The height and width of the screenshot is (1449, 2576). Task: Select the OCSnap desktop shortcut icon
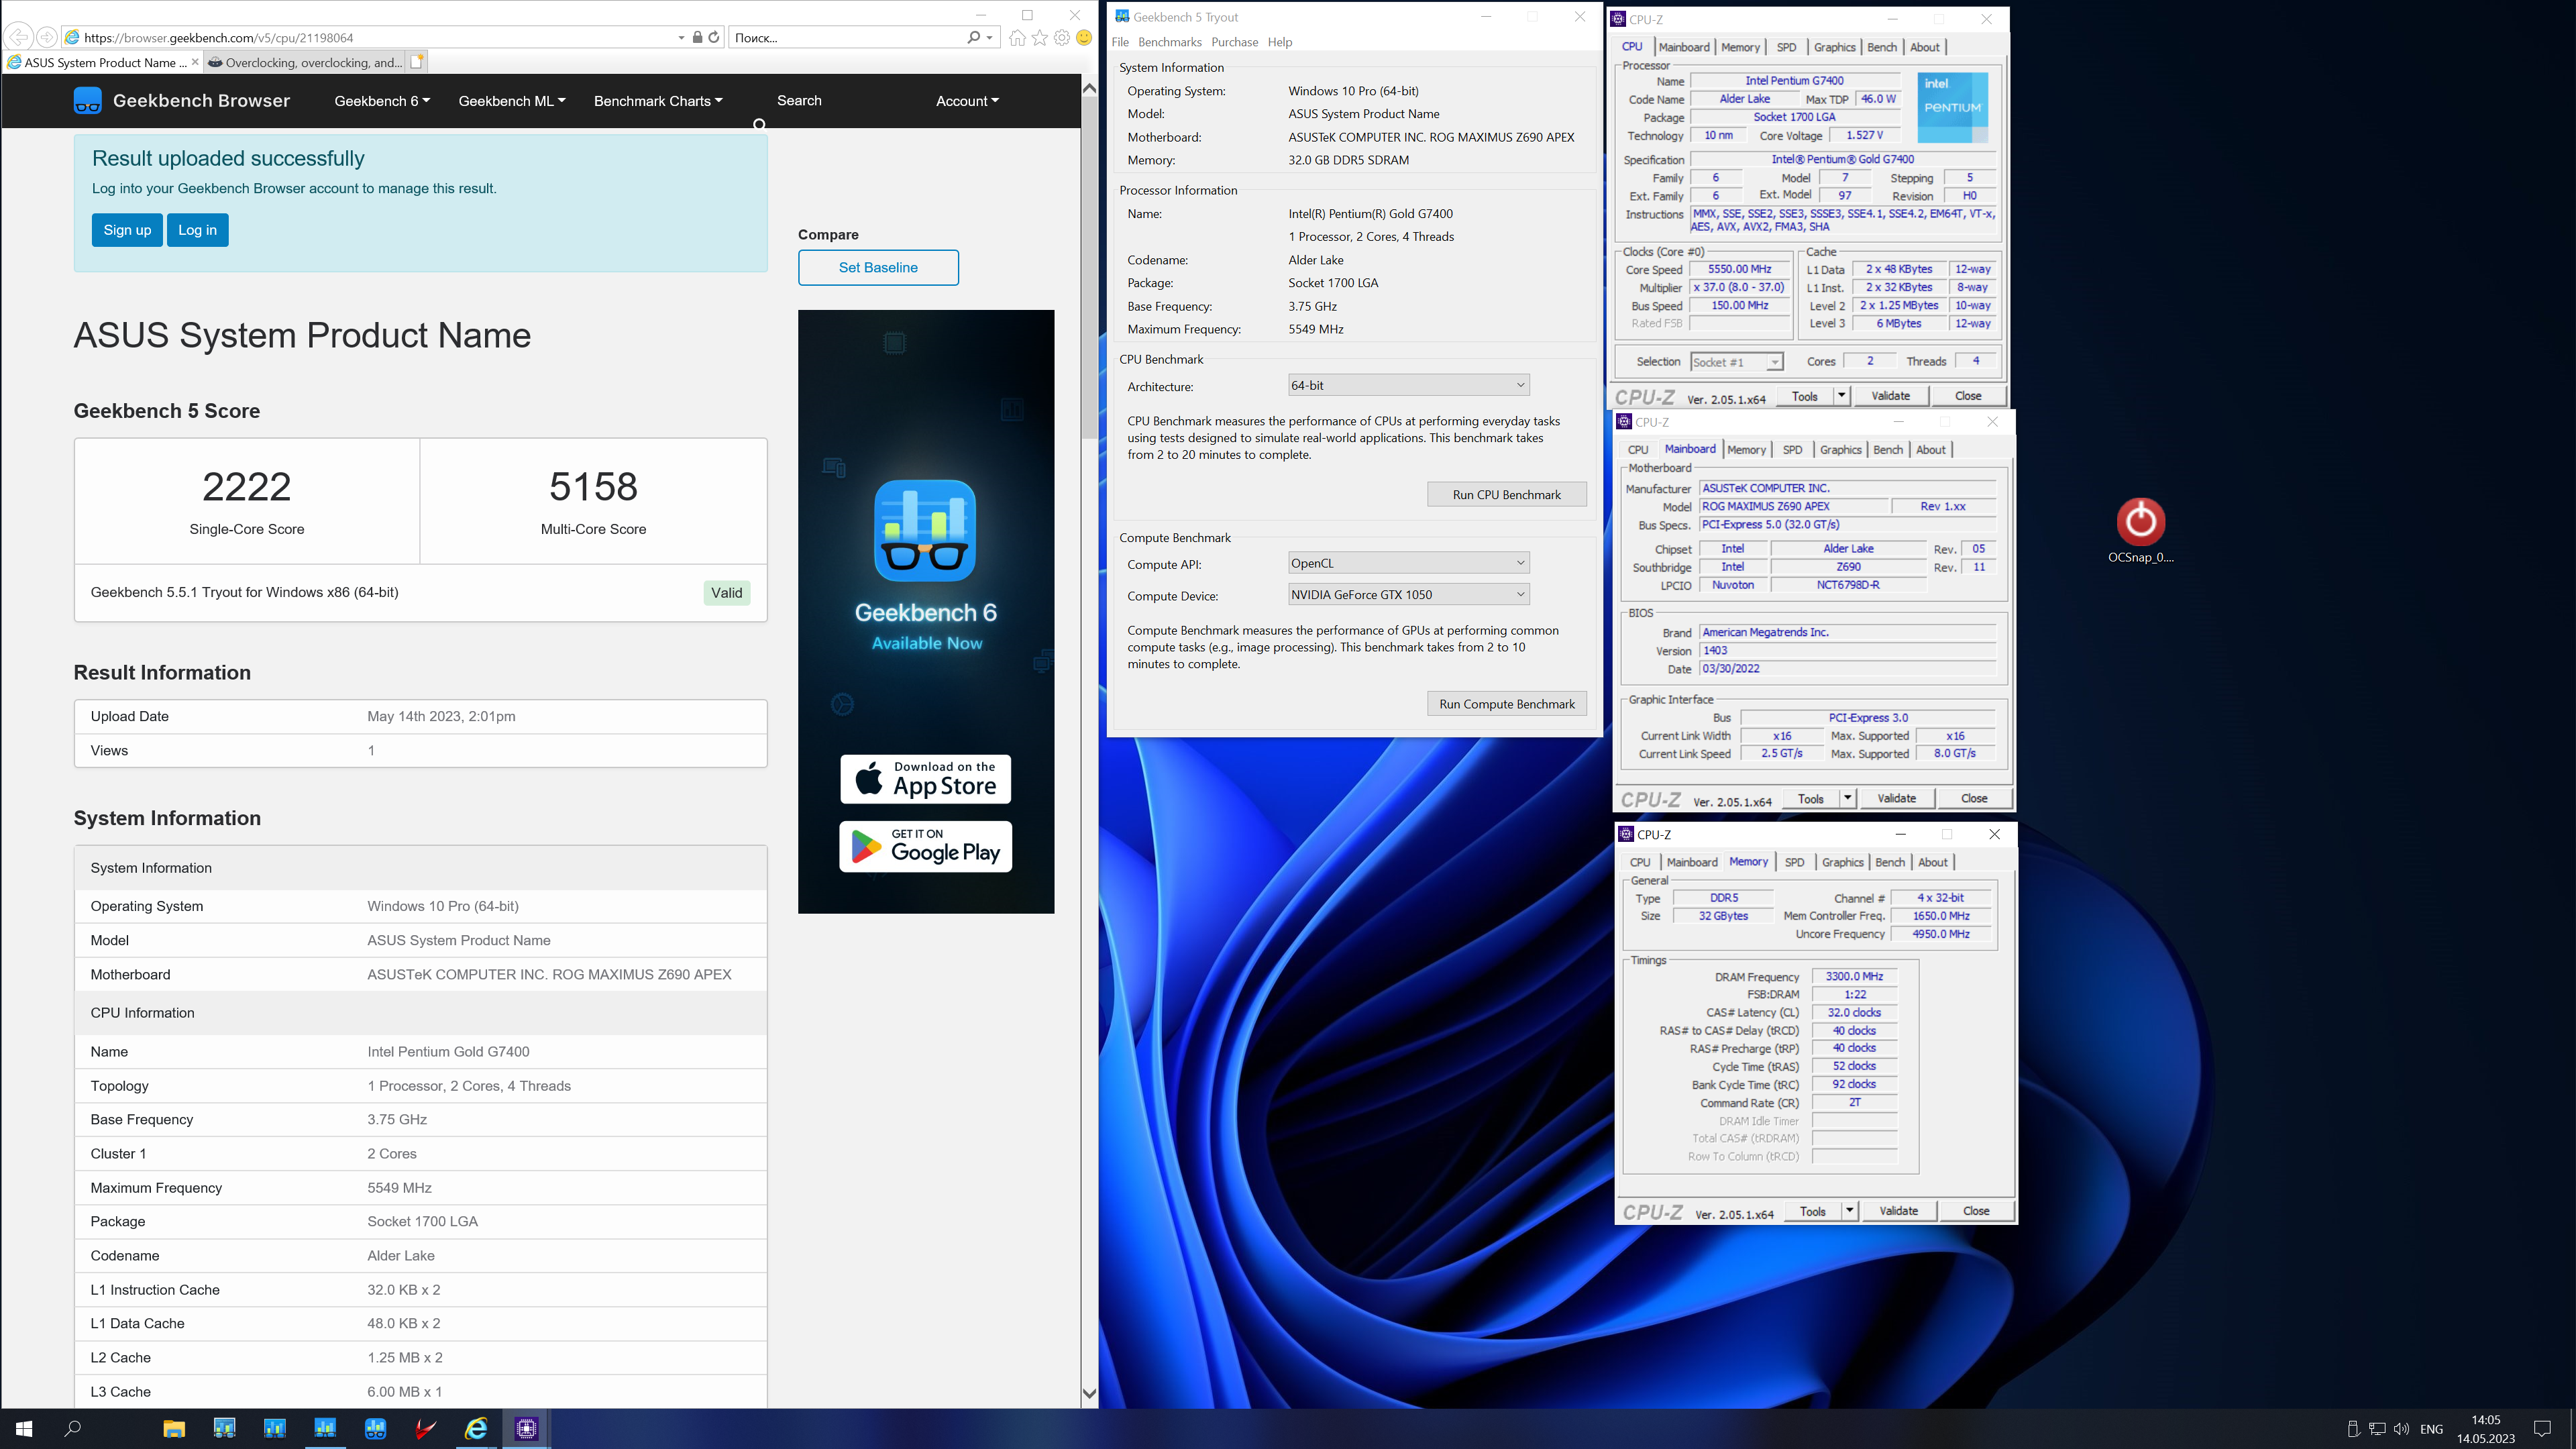point(2141,531)
